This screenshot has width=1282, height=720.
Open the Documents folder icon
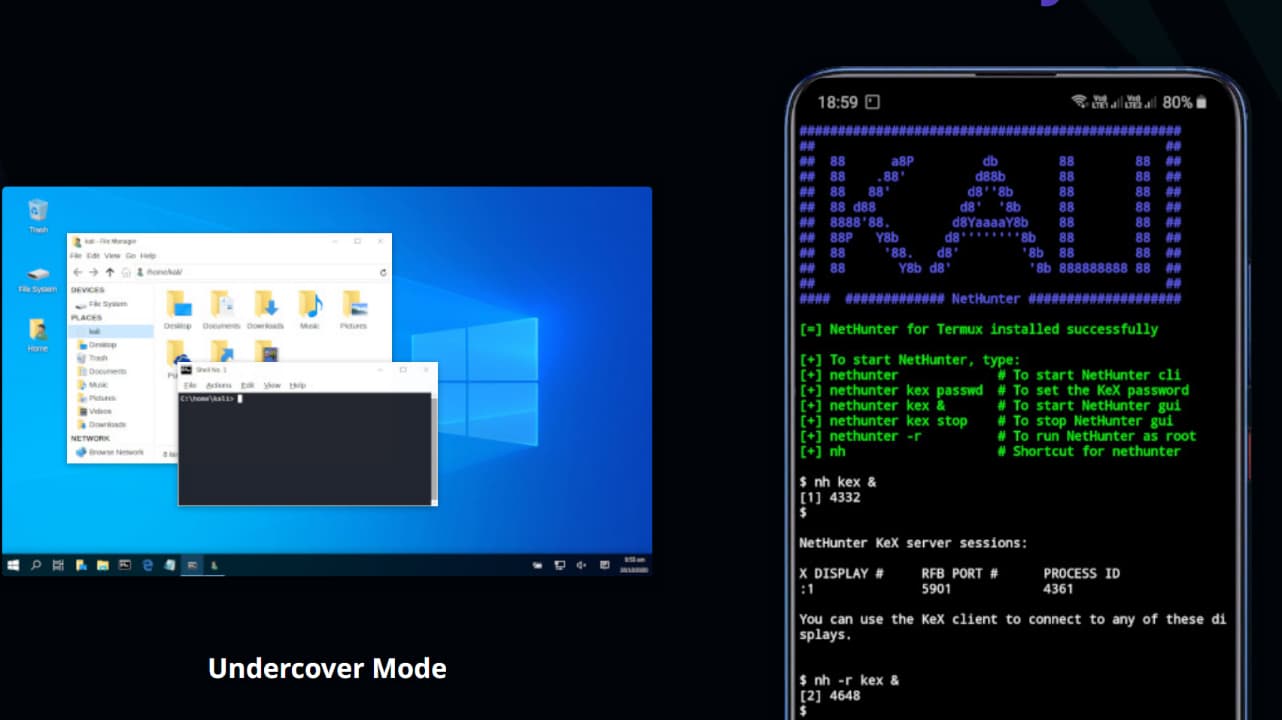(221, 311)
